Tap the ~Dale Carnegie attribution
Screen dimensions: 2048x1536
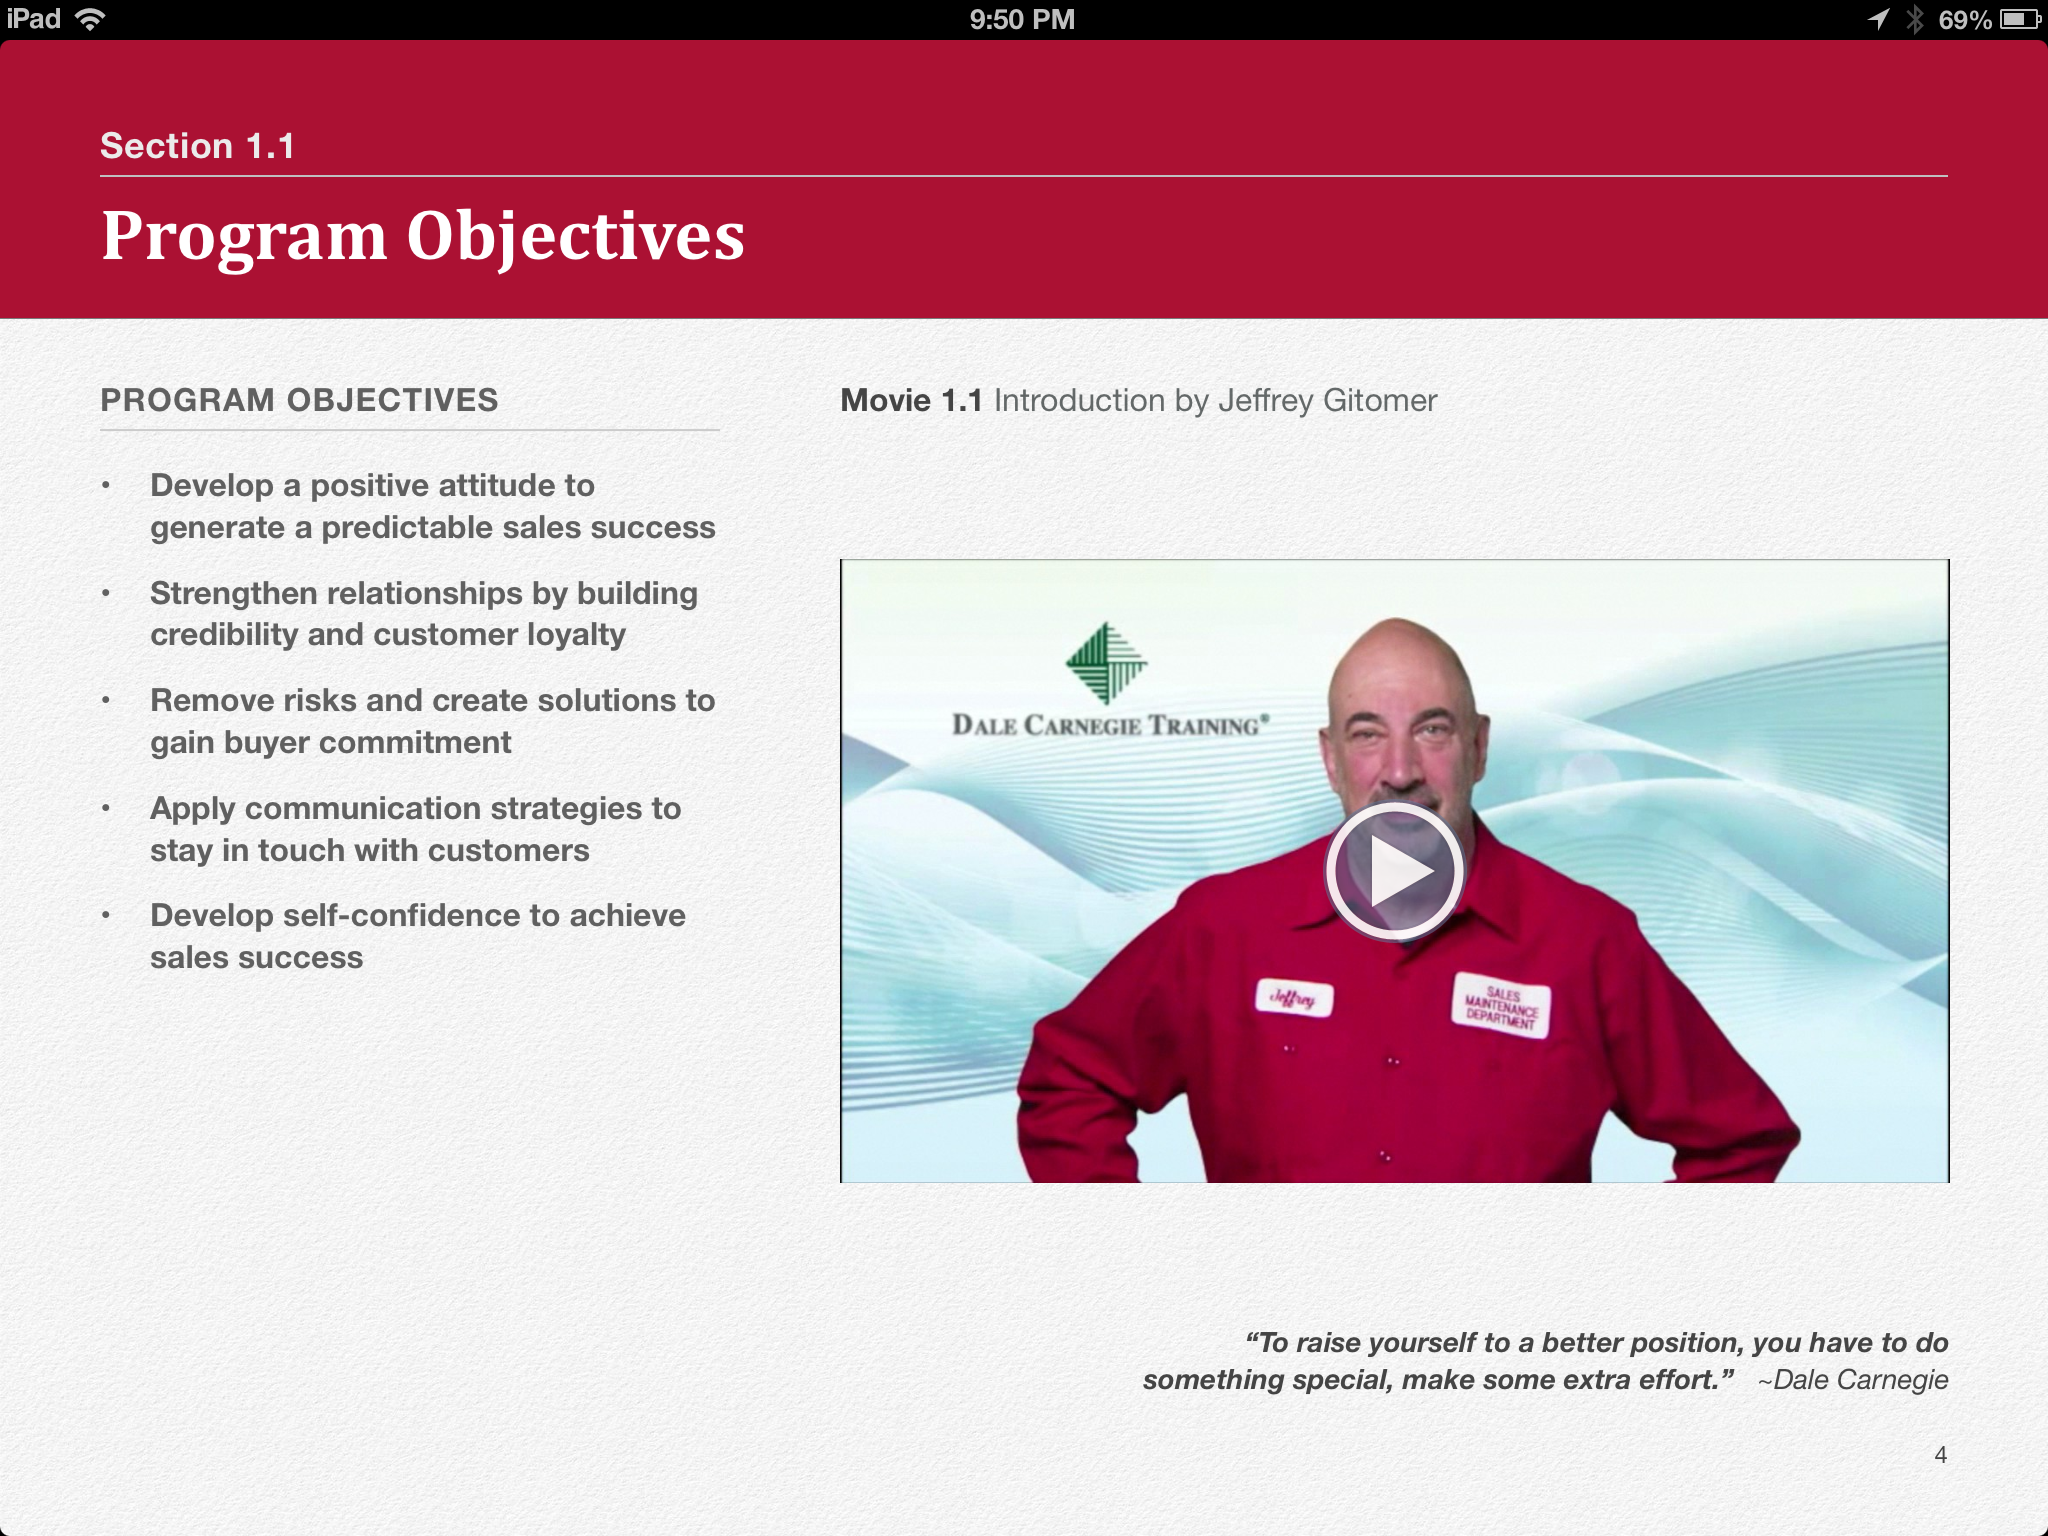tap(1853, 1380)
